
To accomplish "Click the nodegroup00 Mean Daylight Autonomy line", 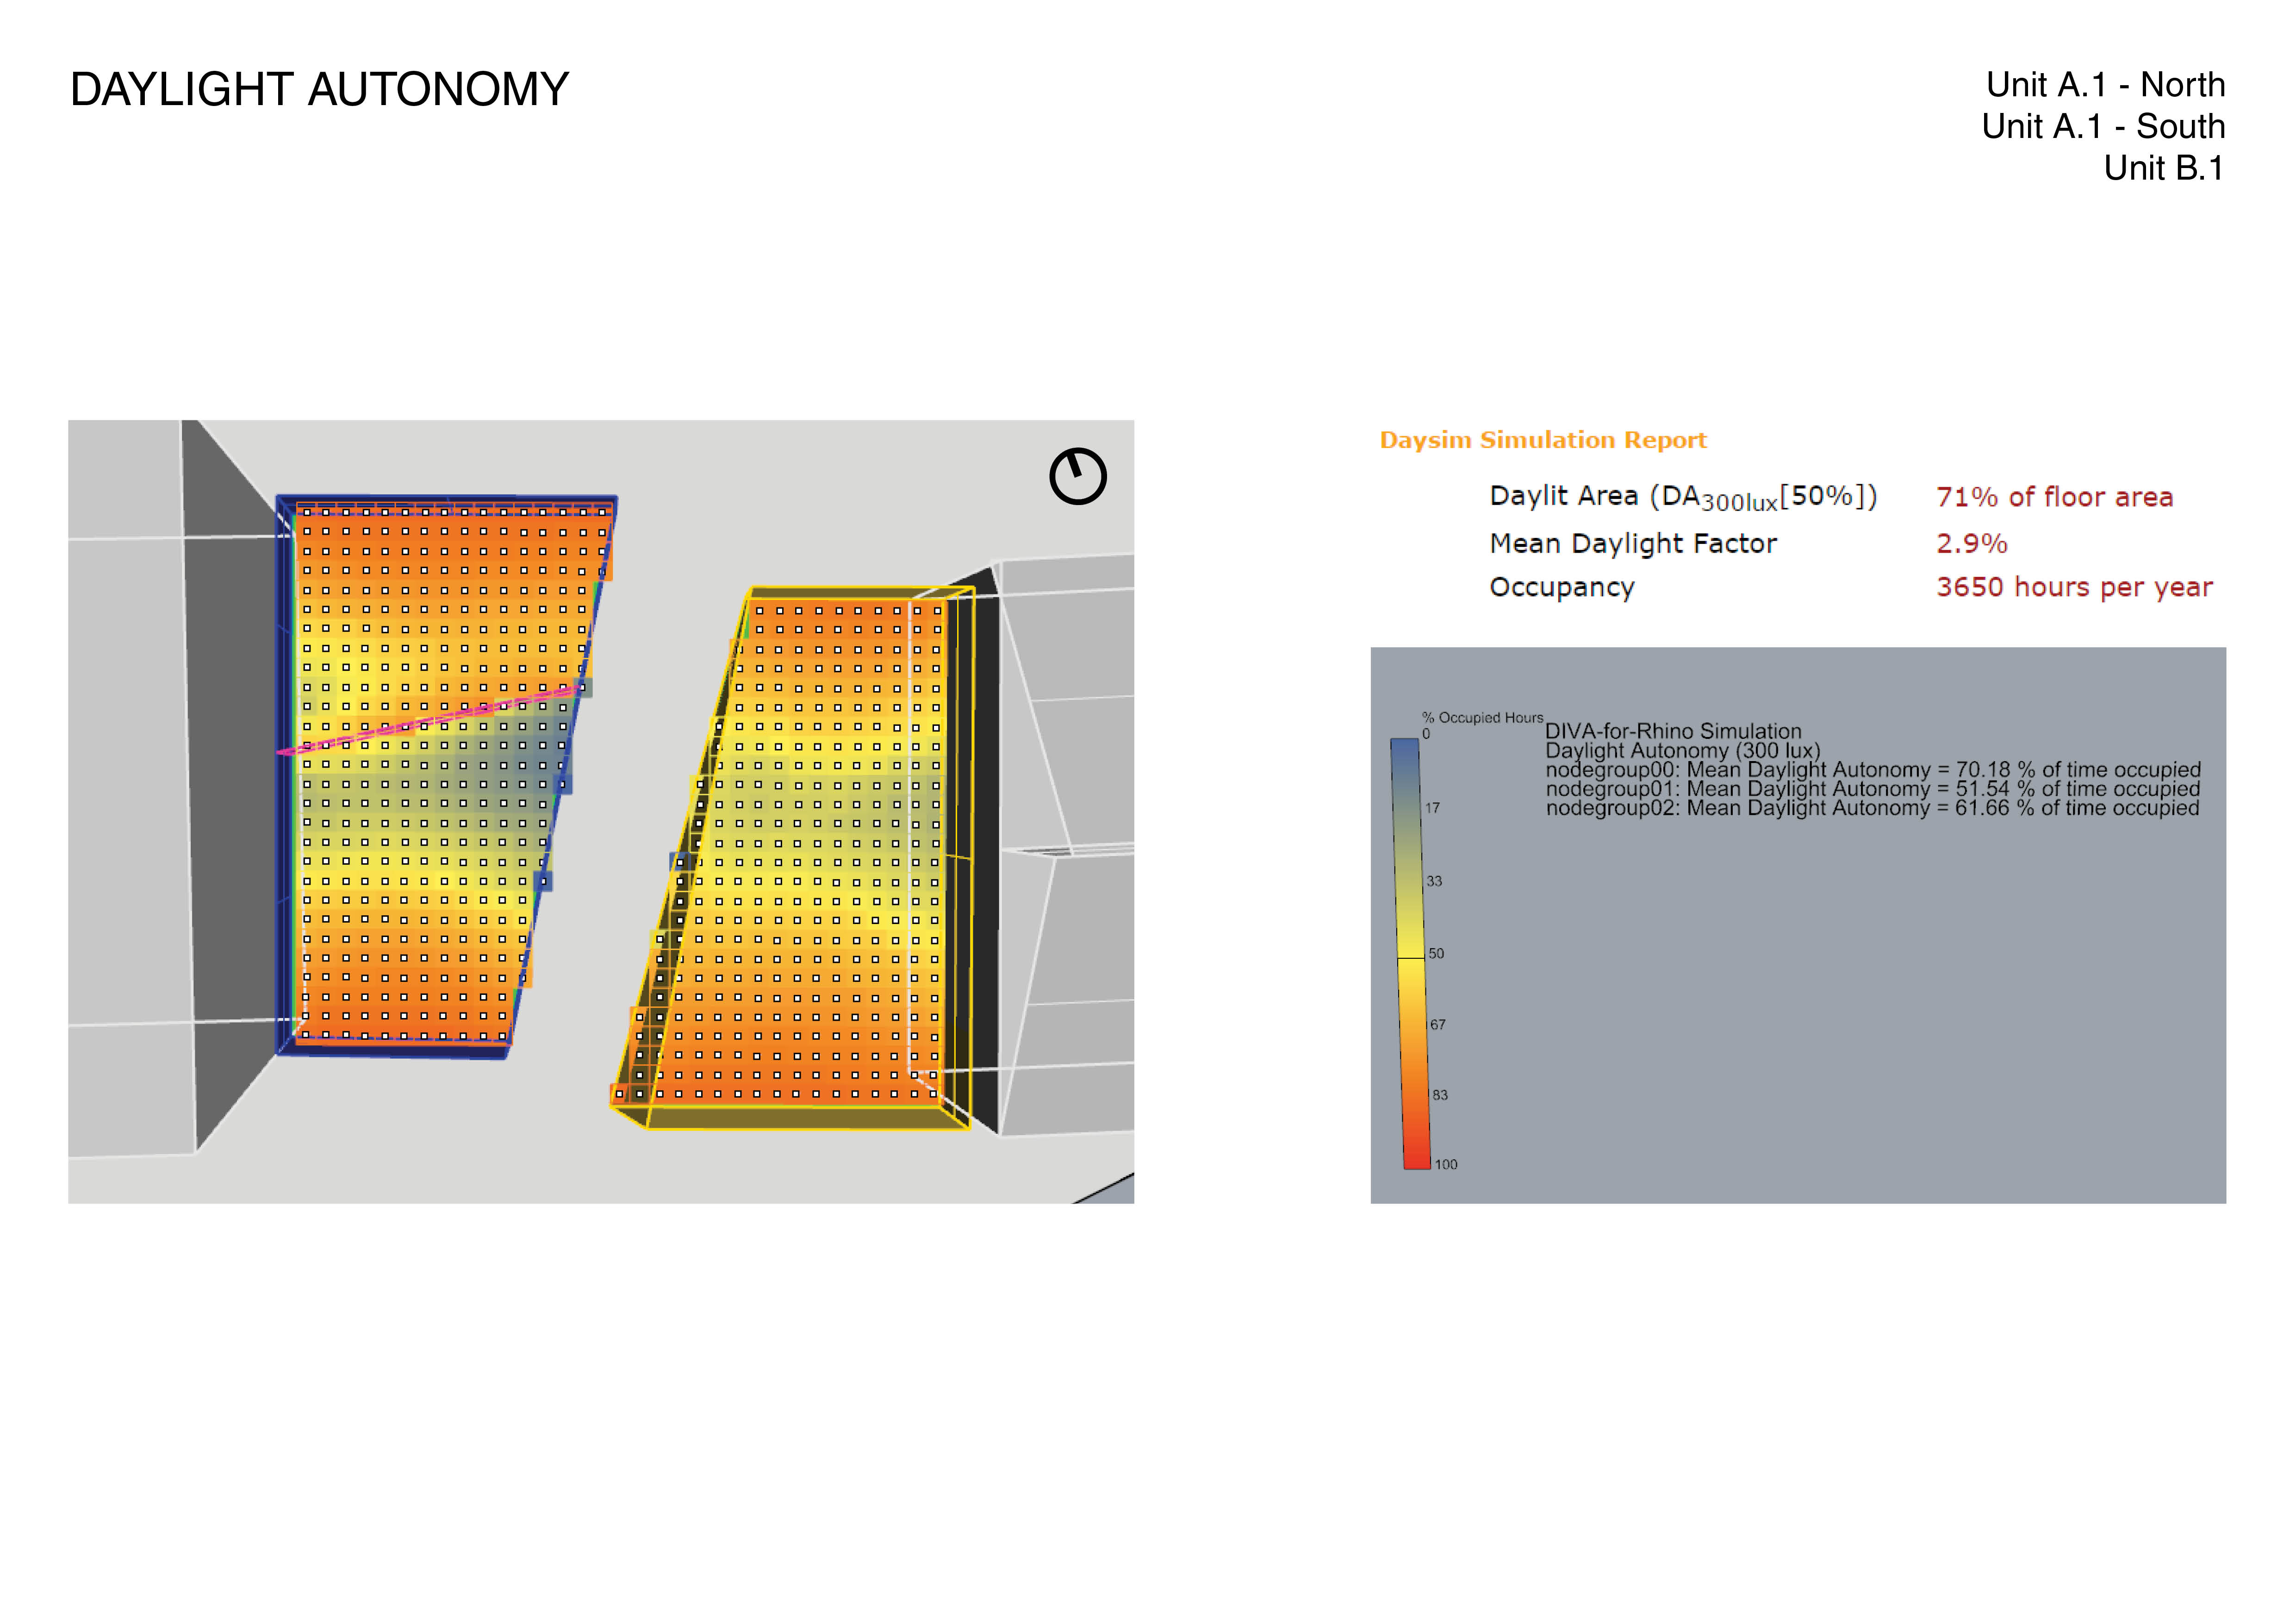I will [1872, 770].
